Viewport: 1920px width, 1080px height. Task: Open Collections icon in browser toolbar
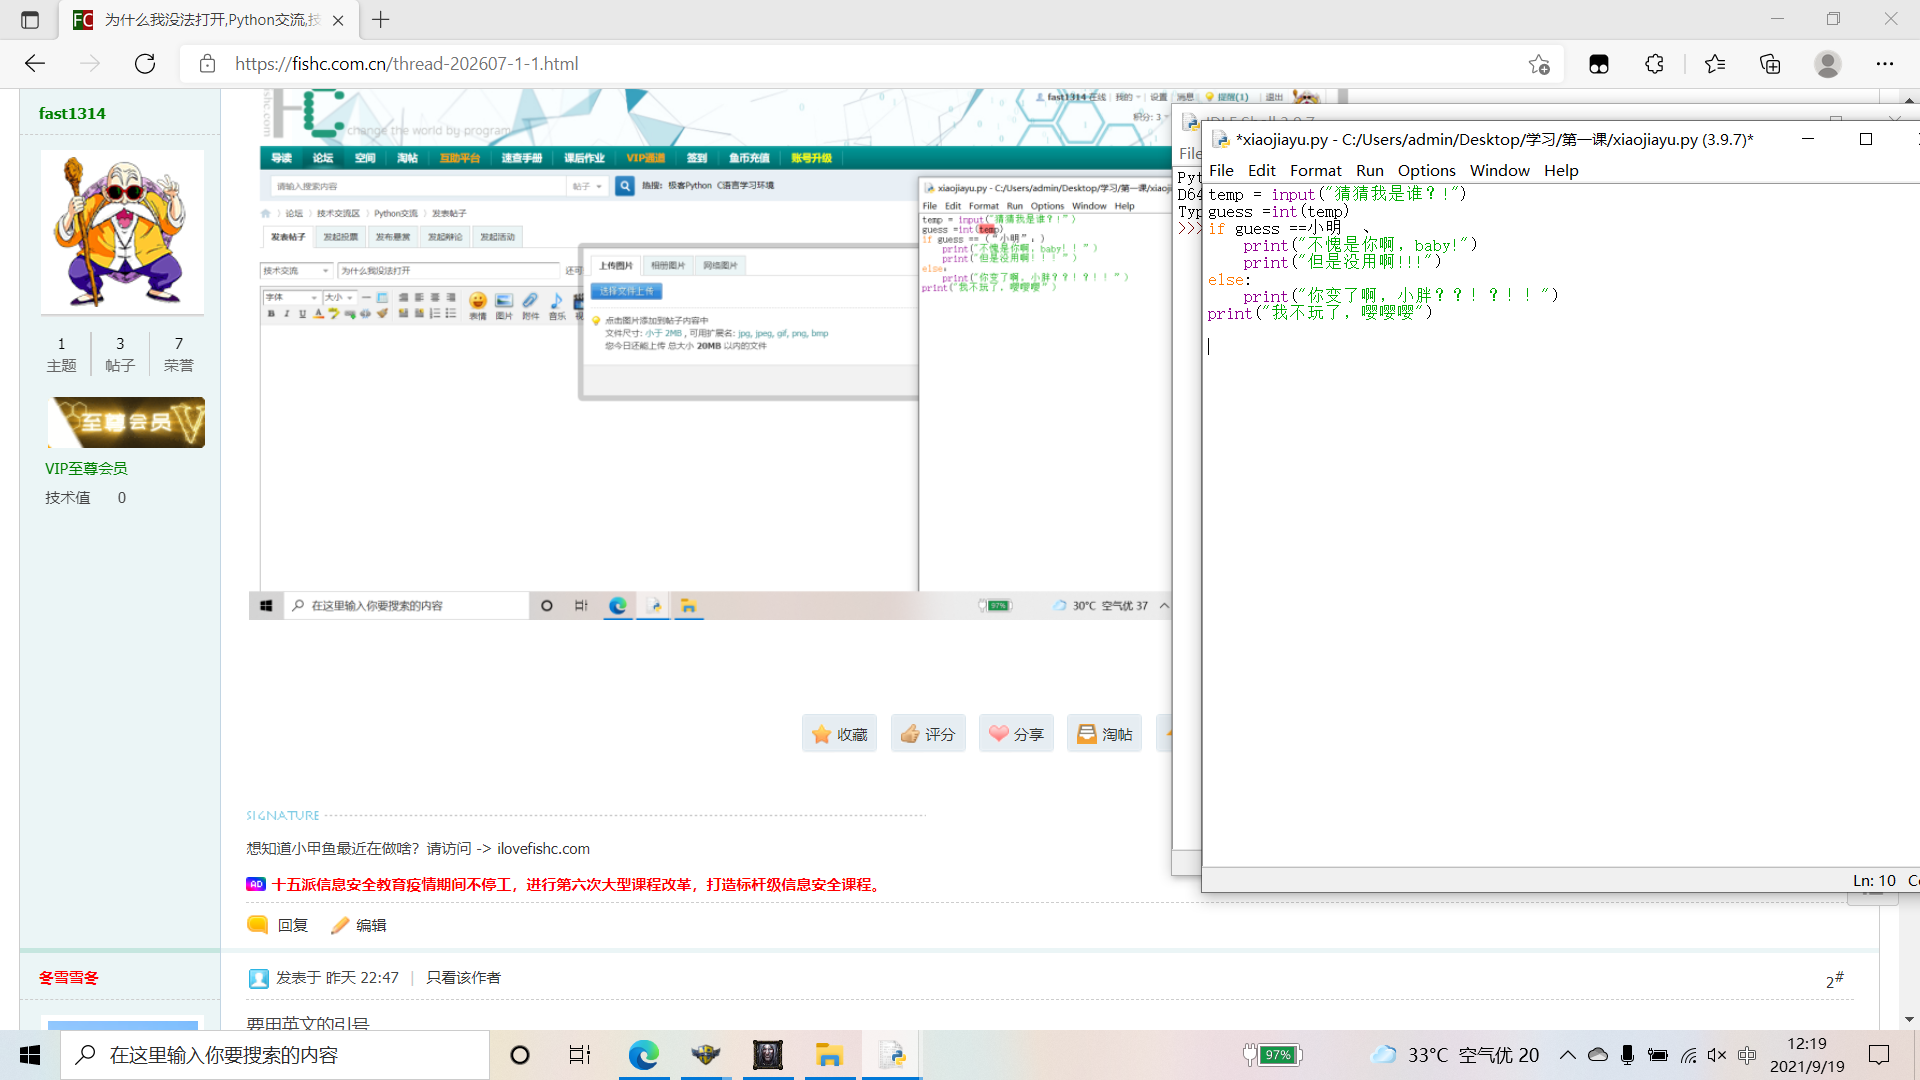pos(1770,64)
